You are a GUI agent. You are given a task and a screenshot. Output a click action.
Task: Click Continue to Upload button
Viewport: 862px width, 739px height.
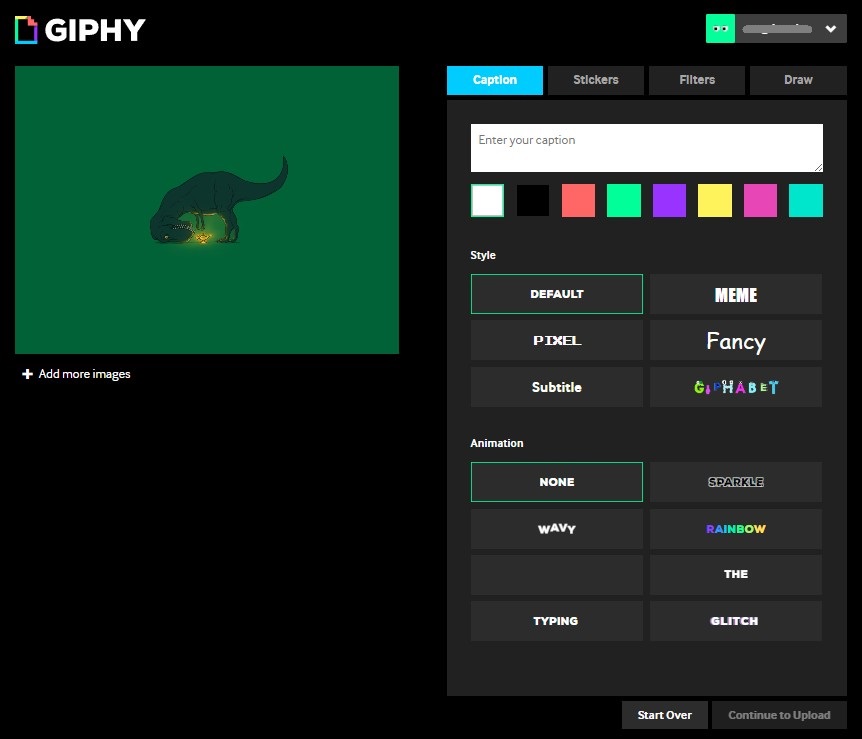click(x=779, y=715)
